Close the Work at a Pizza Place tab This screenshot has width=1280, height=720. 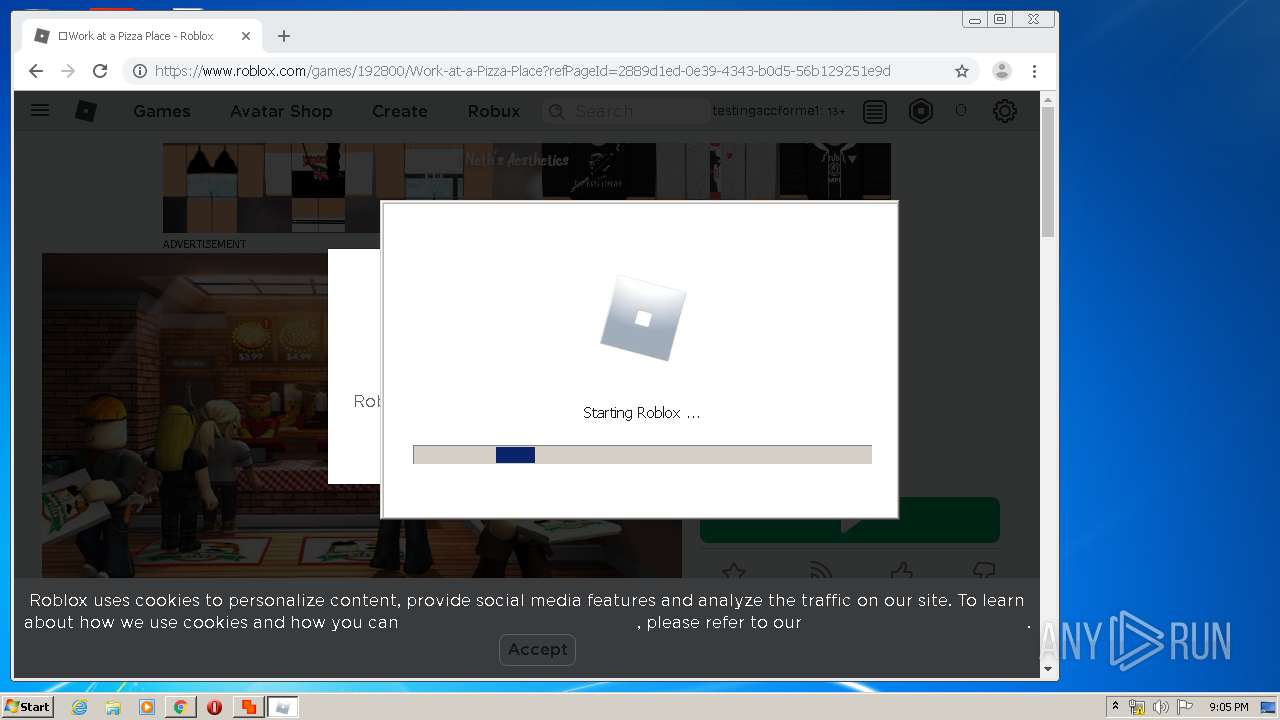pos(246,36)
